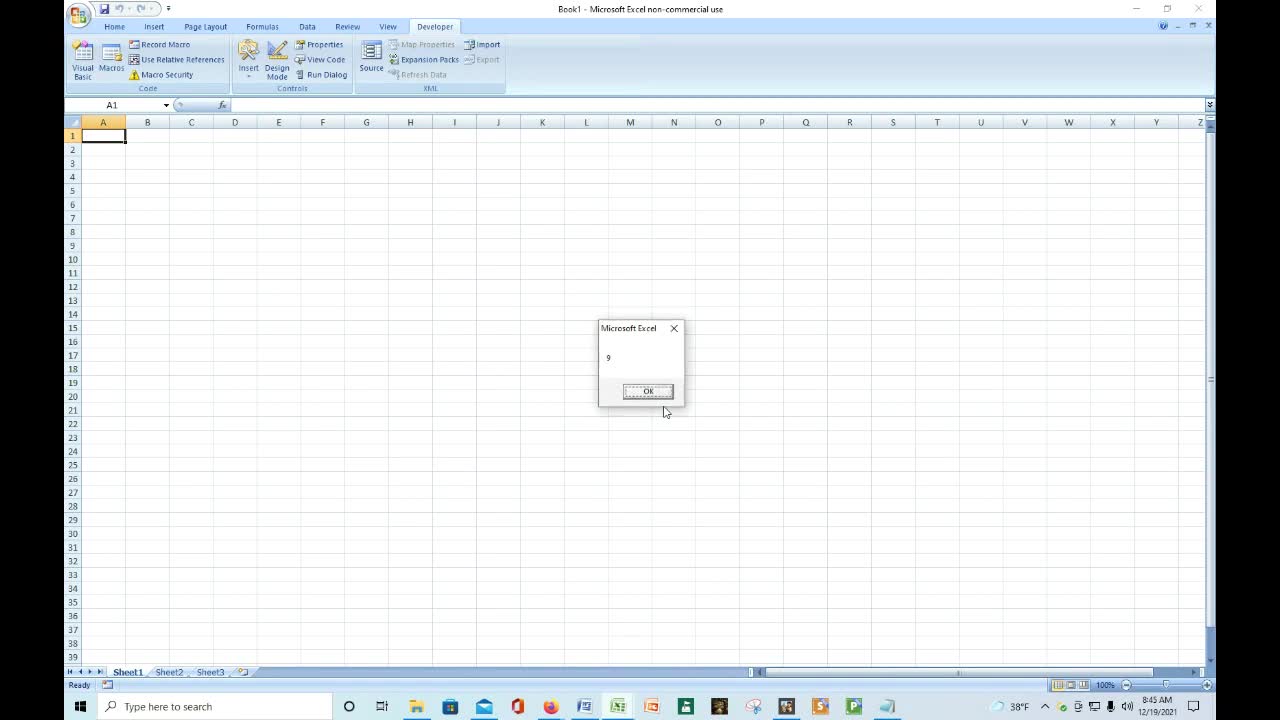Zoom in with plus button
Screen dimensions: 1280x720
(x=1207, y=685)
